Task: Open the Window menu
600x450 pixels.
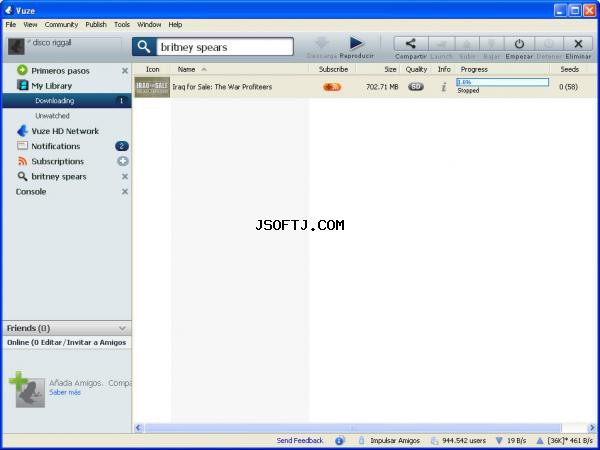Action: pyautogui.click(x=149, y=24)
